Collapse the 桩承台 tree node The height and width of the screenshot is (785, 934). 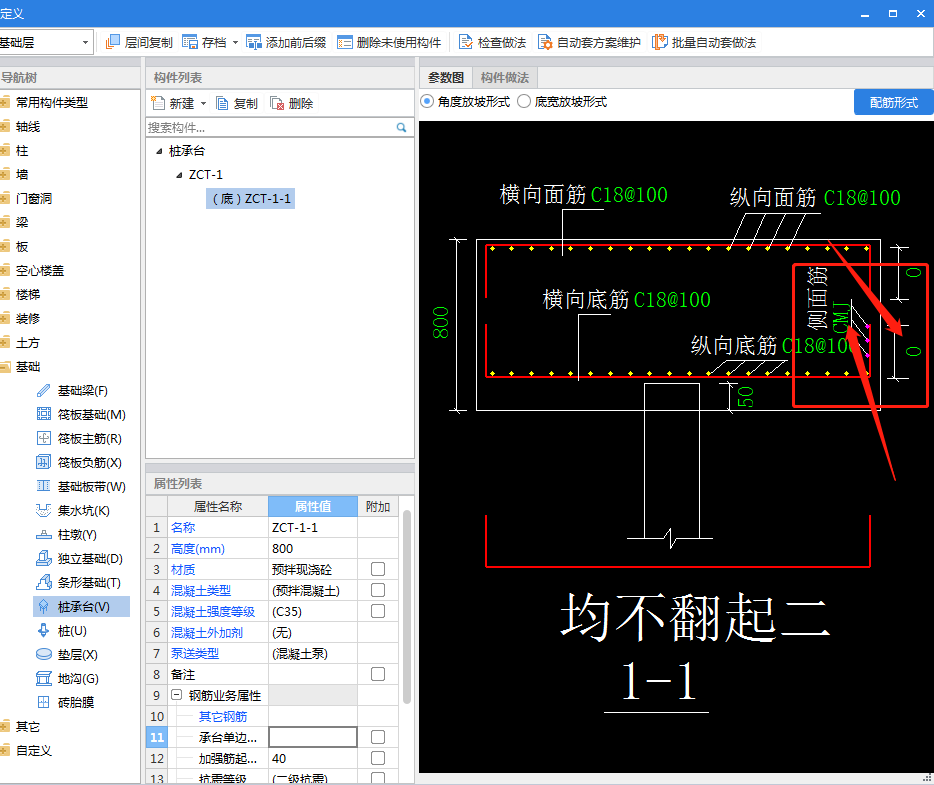pos(159,151)
